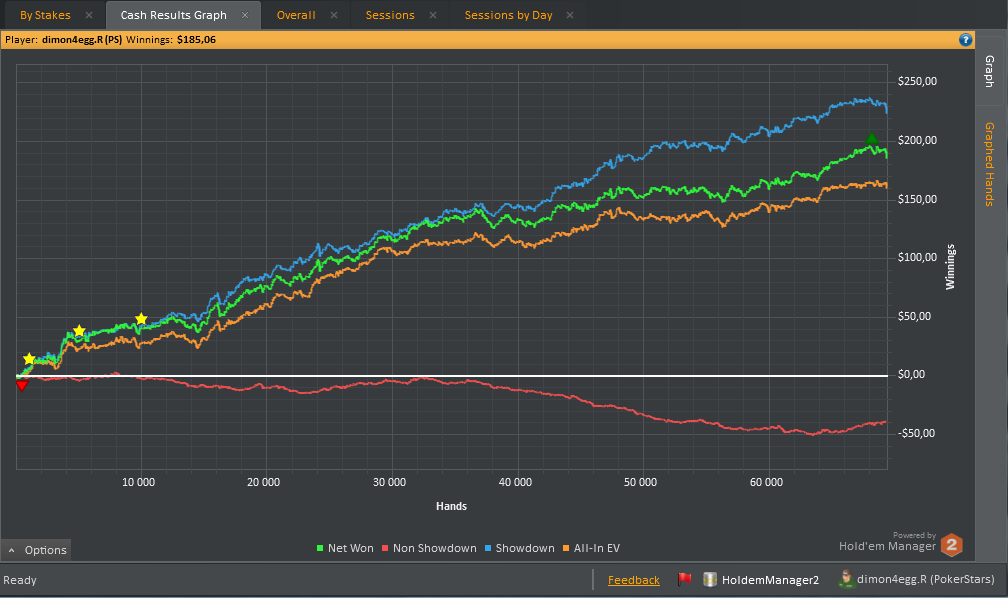Click the blue help question mark icon
The image size is (1008, 598).
[x=965, y=40]
